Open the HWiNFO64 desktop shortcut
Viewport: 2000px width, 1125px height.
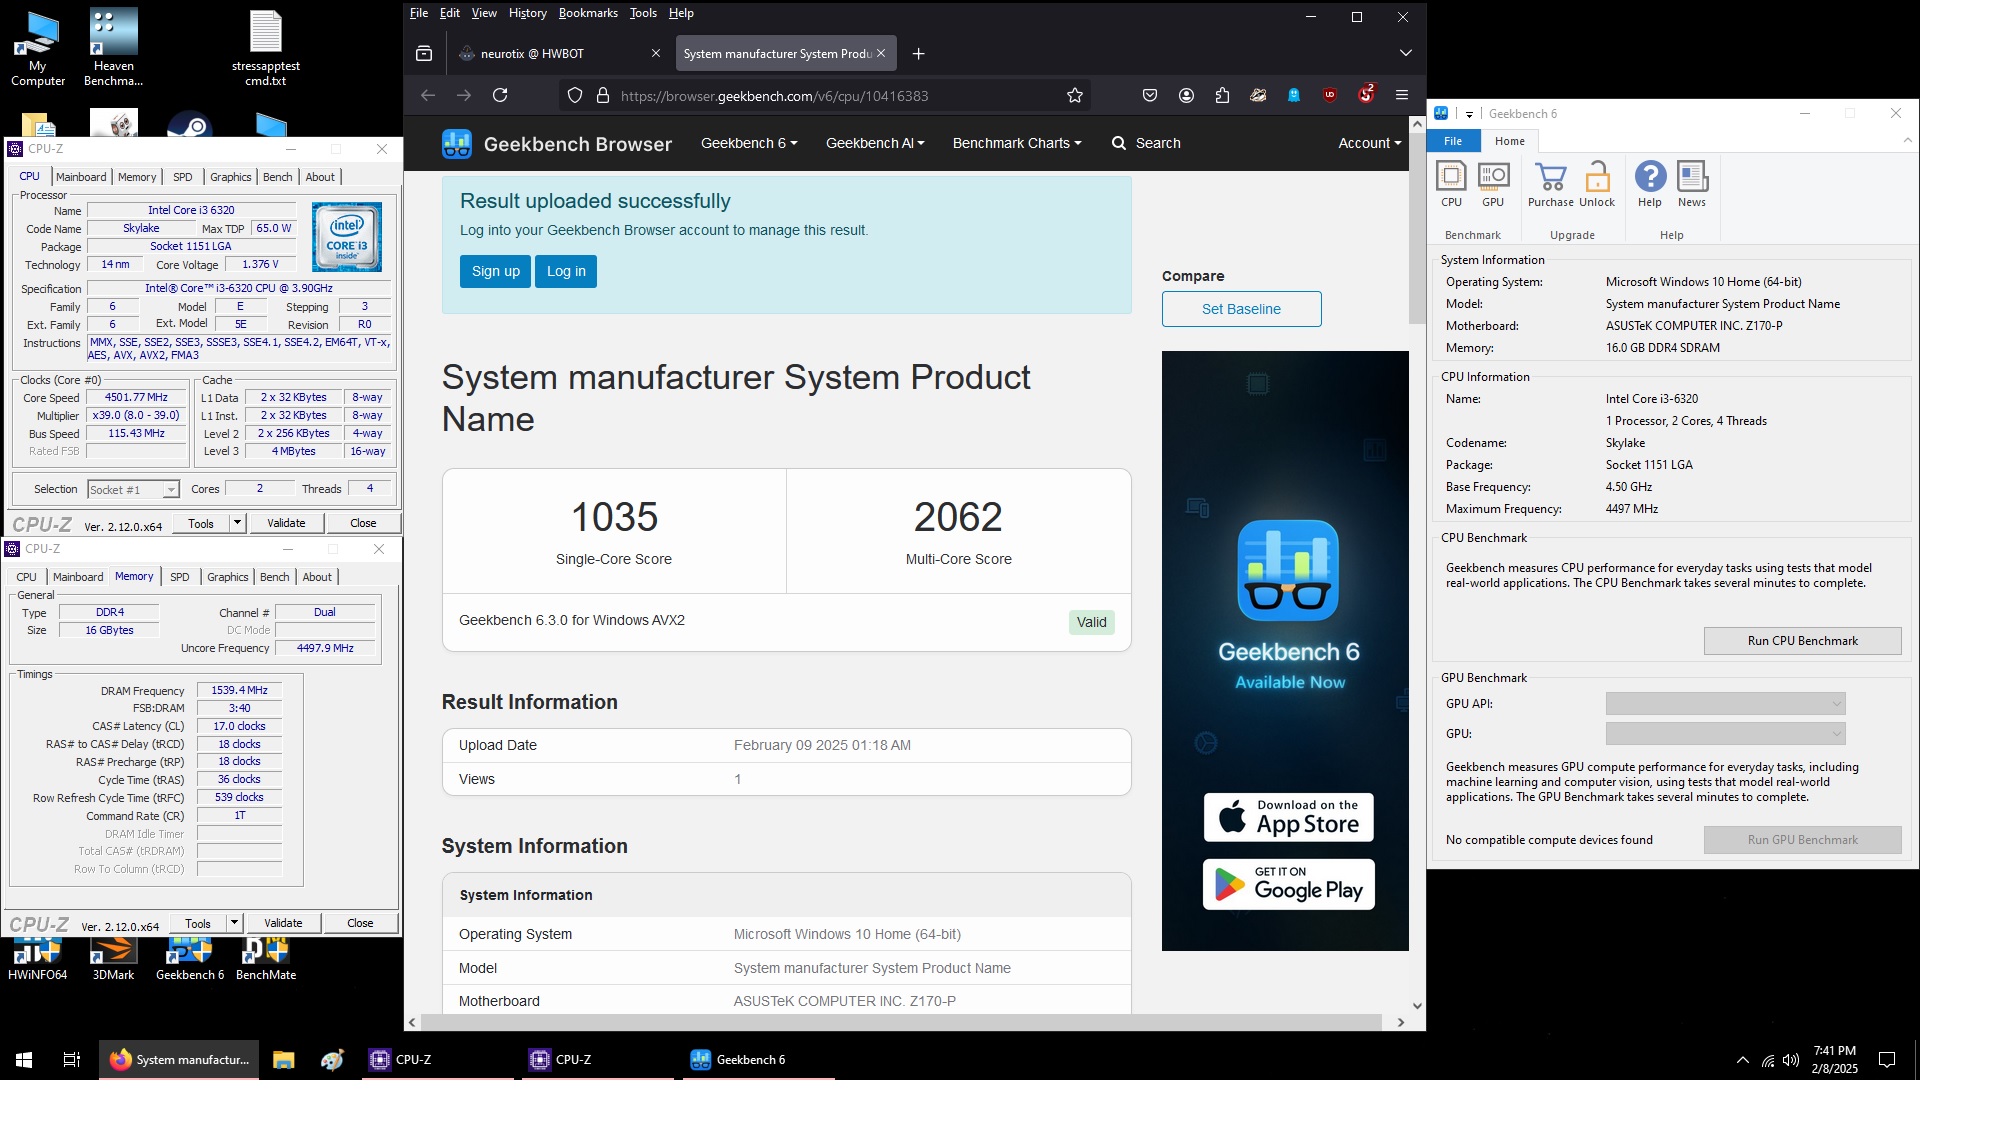tap(38, 958)
